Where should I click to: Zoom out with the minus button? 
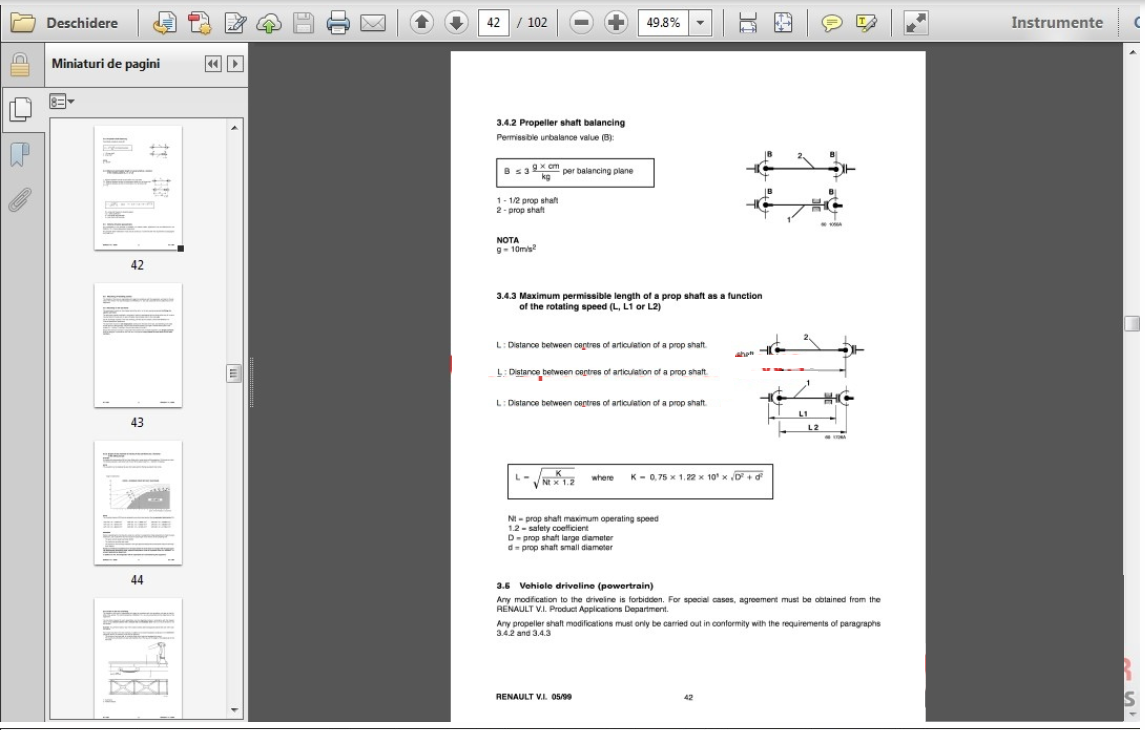click(x=581, y=23)
